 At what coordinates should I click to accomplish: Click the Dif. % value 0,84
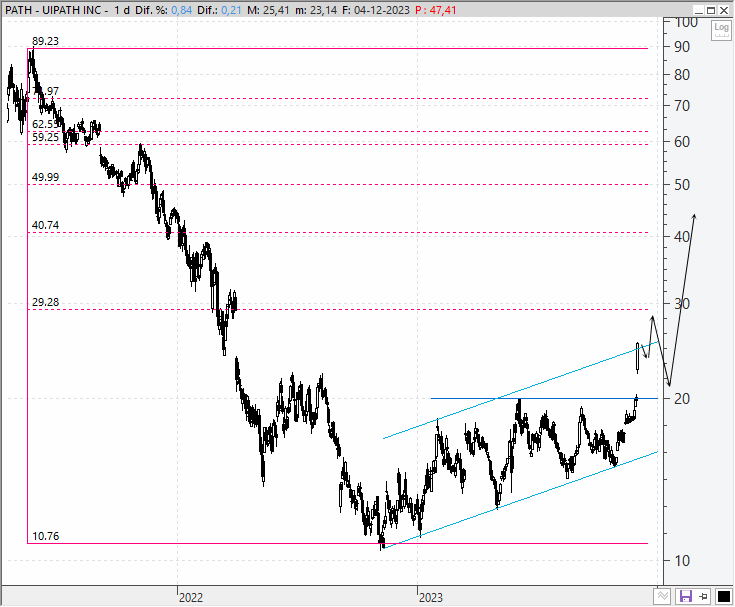(x=181, y=10)
